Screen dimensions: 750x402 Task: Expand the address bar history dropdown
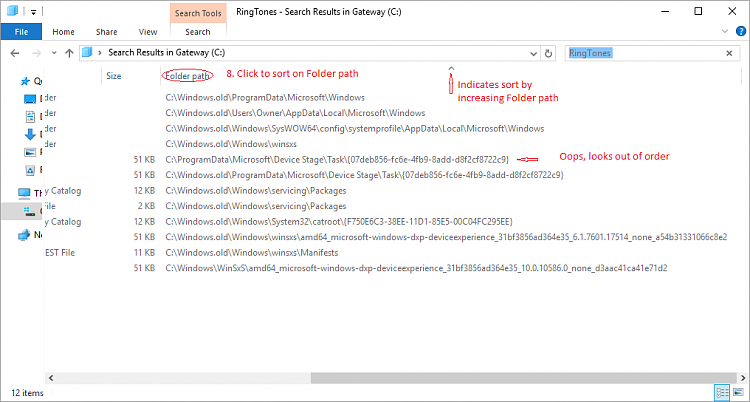pos(534,54)
